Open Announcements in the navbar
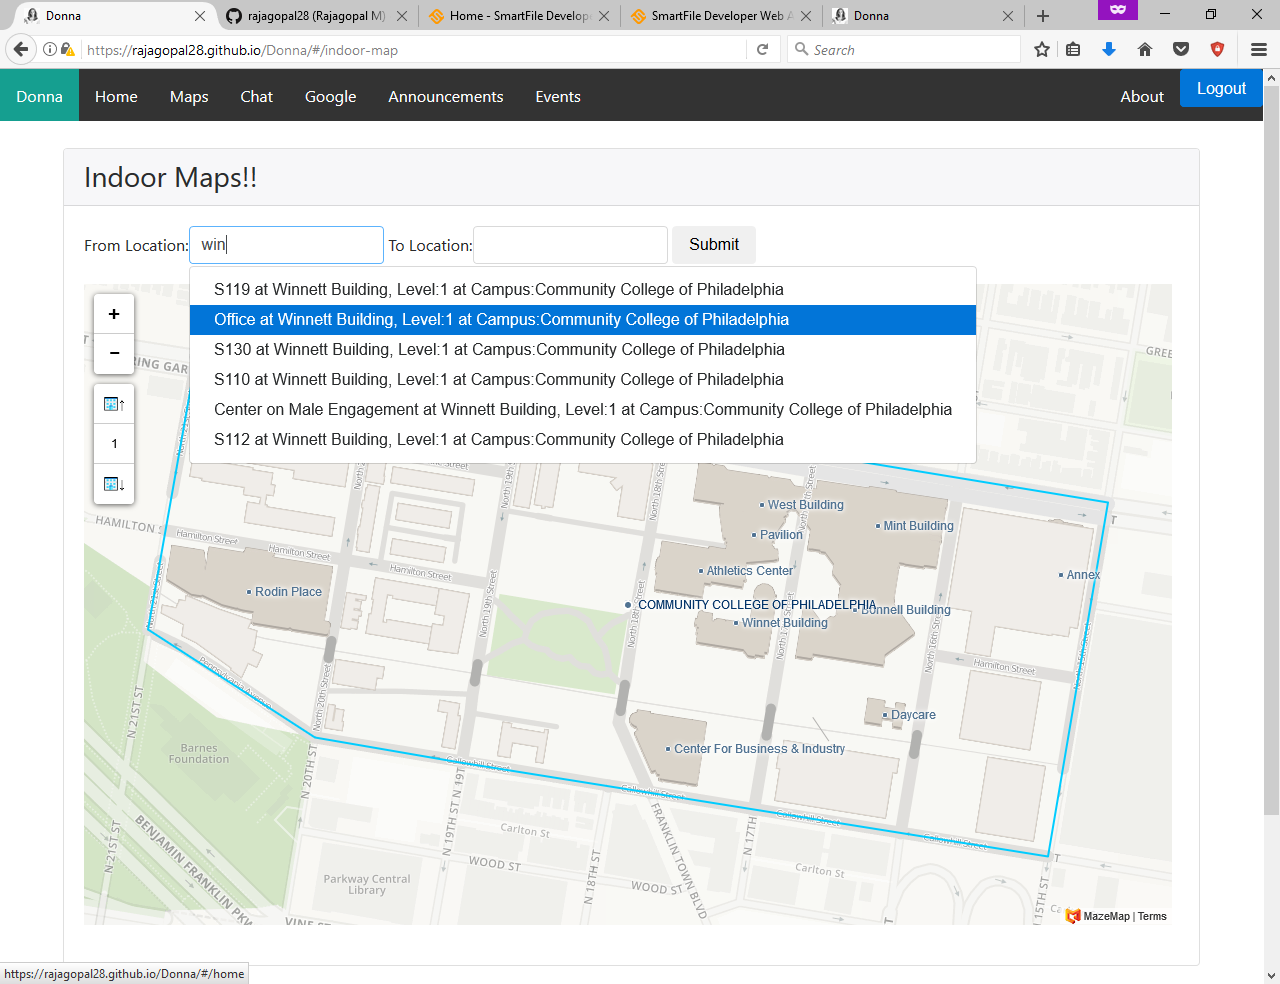 tap(446, 96)
